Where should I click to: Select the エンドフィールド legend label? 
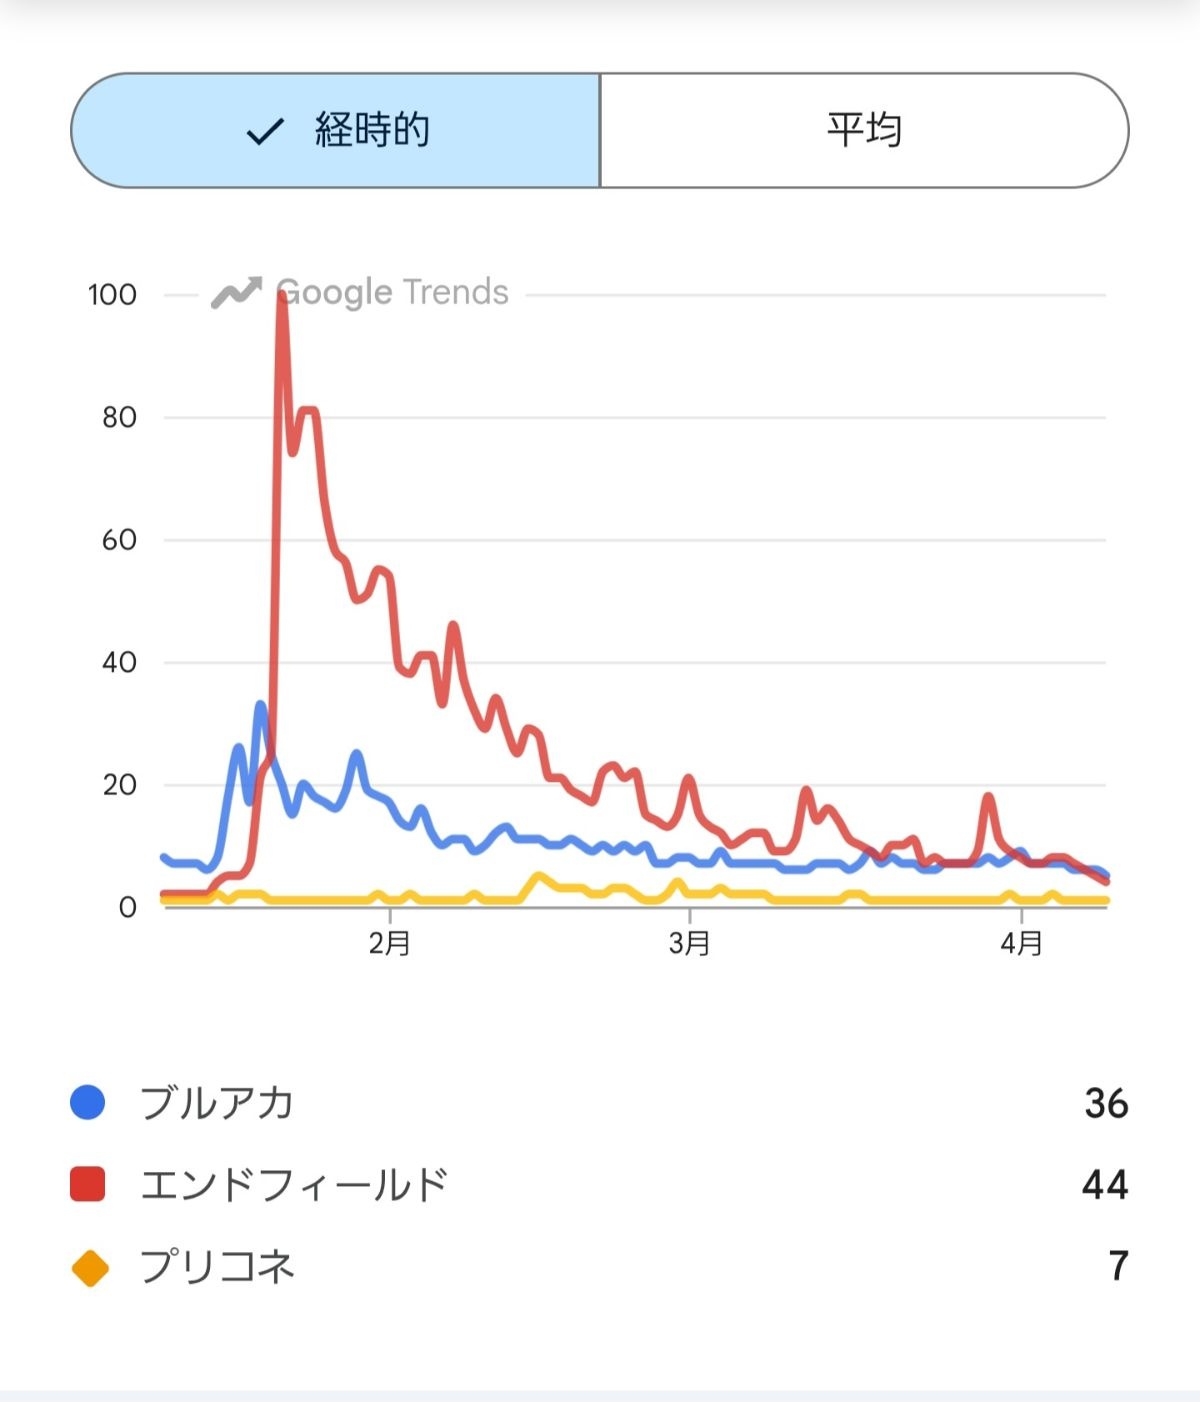point(293,1184)
